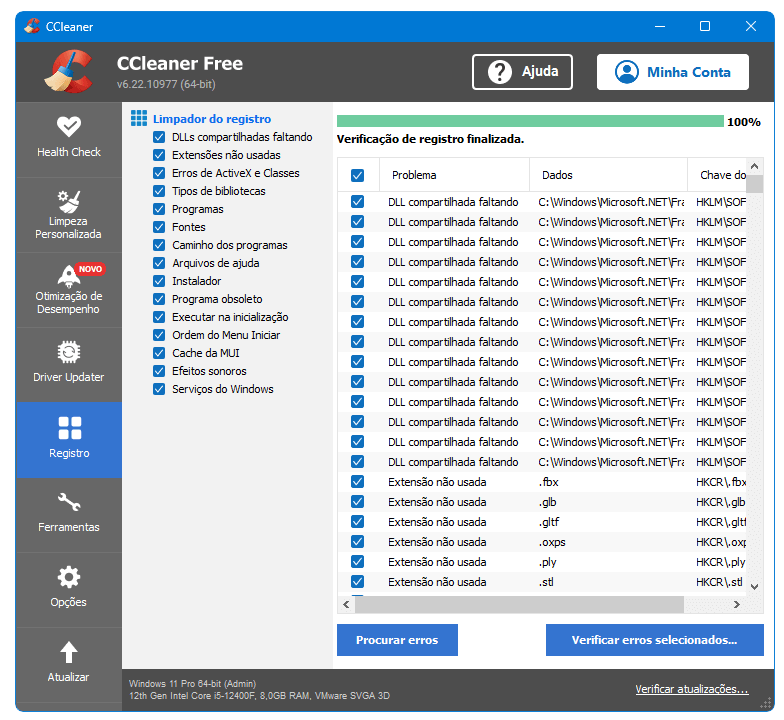784x720 pixels.
Task: Uncheck the Programas checkbox
Action: (x=159, y=209)
